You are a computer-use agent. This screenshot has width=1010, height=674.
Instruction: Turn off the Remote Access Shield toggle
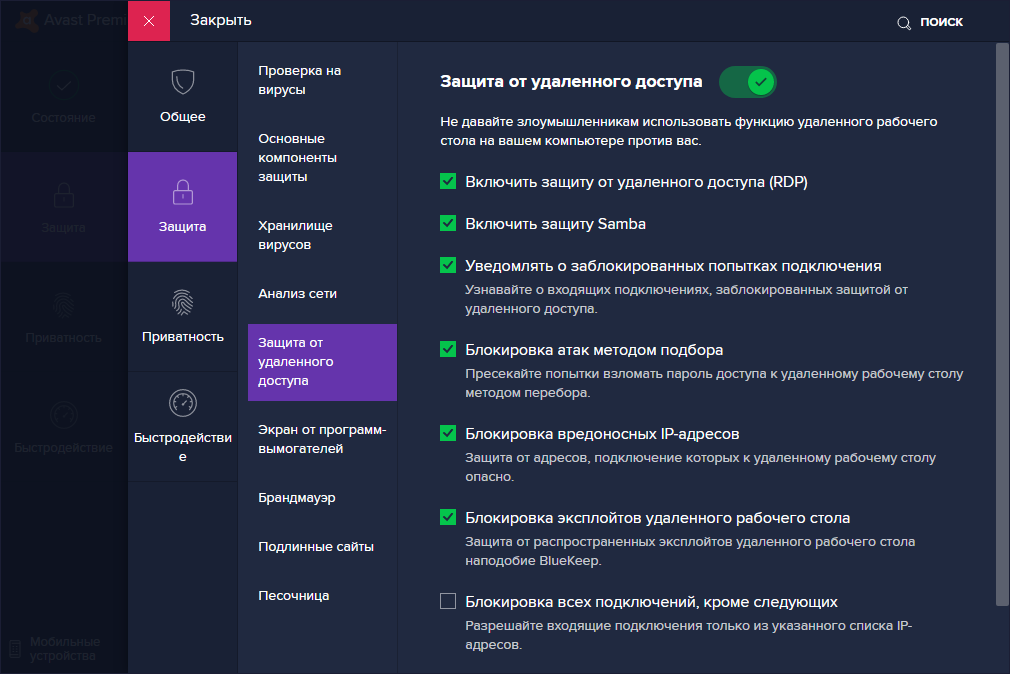[x=748, y=81]
